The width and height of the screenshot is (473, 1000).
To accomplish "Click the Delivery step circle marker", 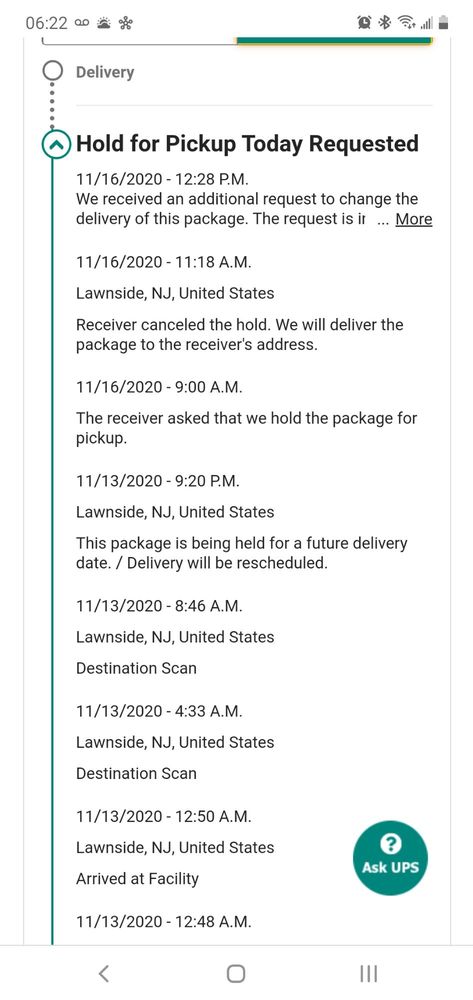I will point(52,71).
